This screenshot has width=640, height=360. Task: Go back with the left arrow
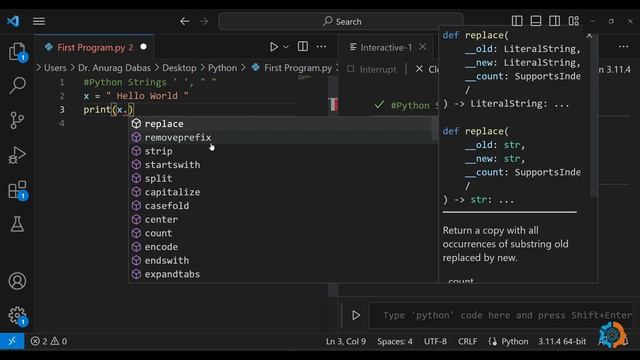[185, 21]
